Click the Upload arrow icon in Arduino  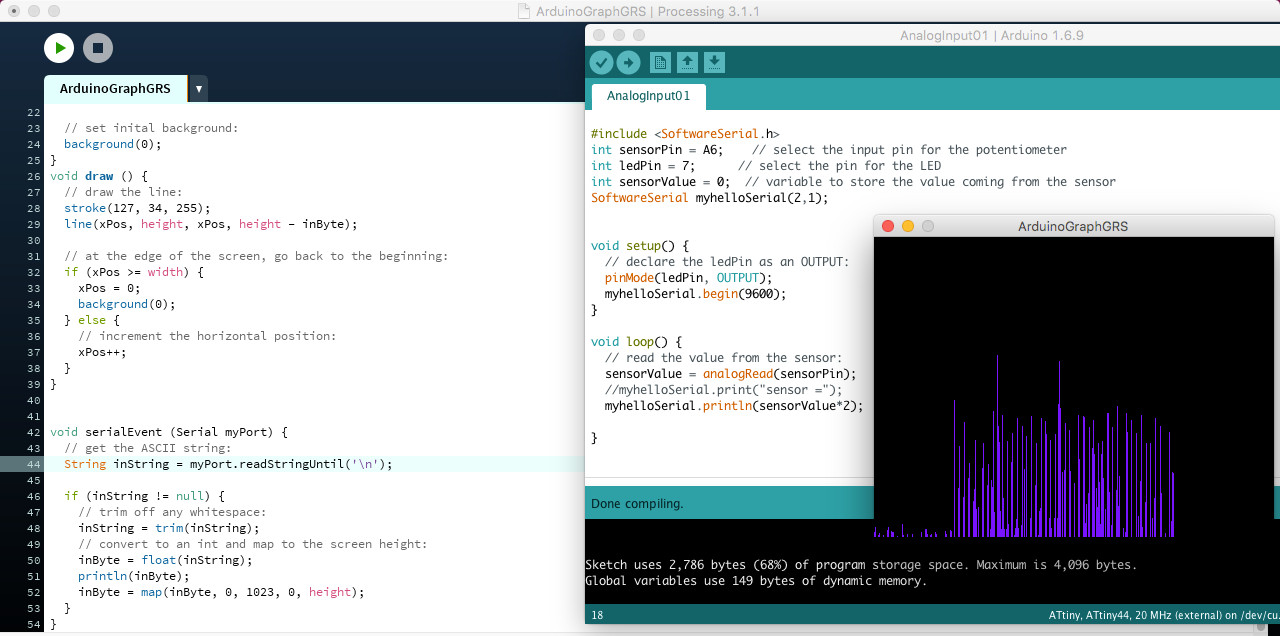point(628,63)
